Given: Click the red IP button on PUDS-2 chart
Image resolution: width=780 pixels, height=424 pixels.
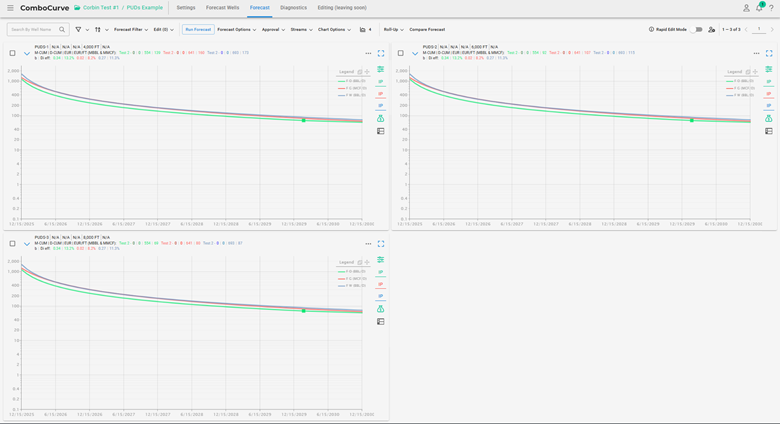Looking at the screenshot, I should pyautogui.click(x=769, y=94).
